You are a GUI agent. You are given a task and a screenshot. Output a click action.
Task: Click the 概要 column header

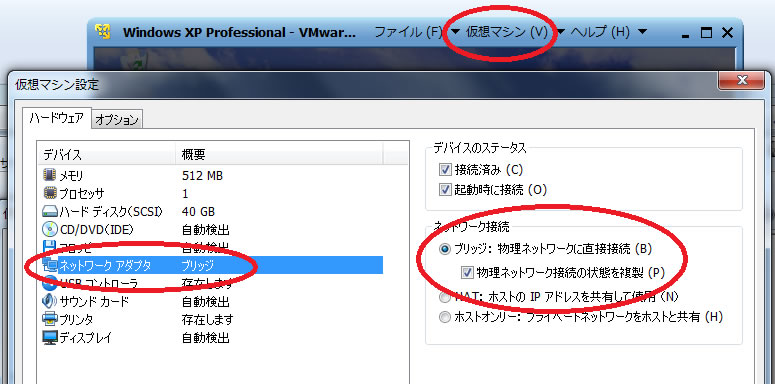point(279,155)
